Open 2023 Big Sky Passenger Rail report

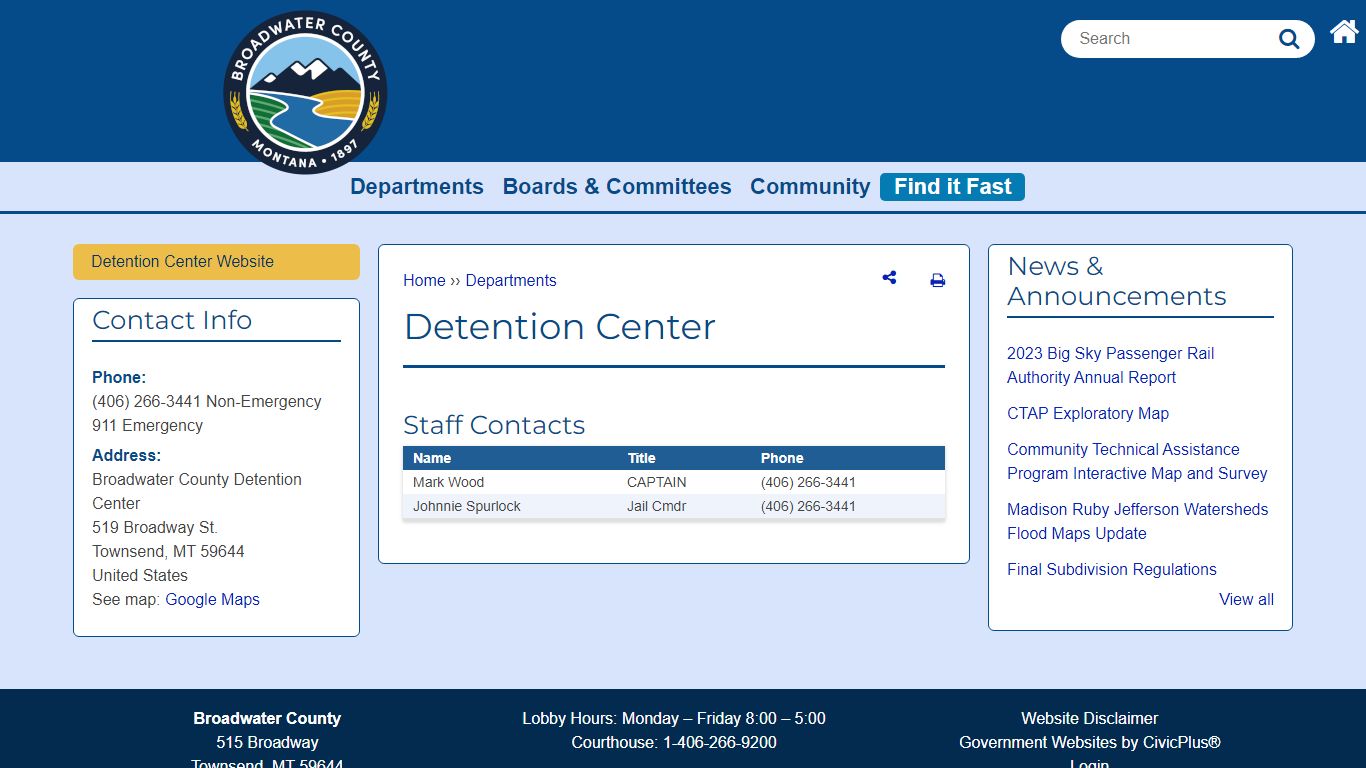click(x=1110, y=366)
